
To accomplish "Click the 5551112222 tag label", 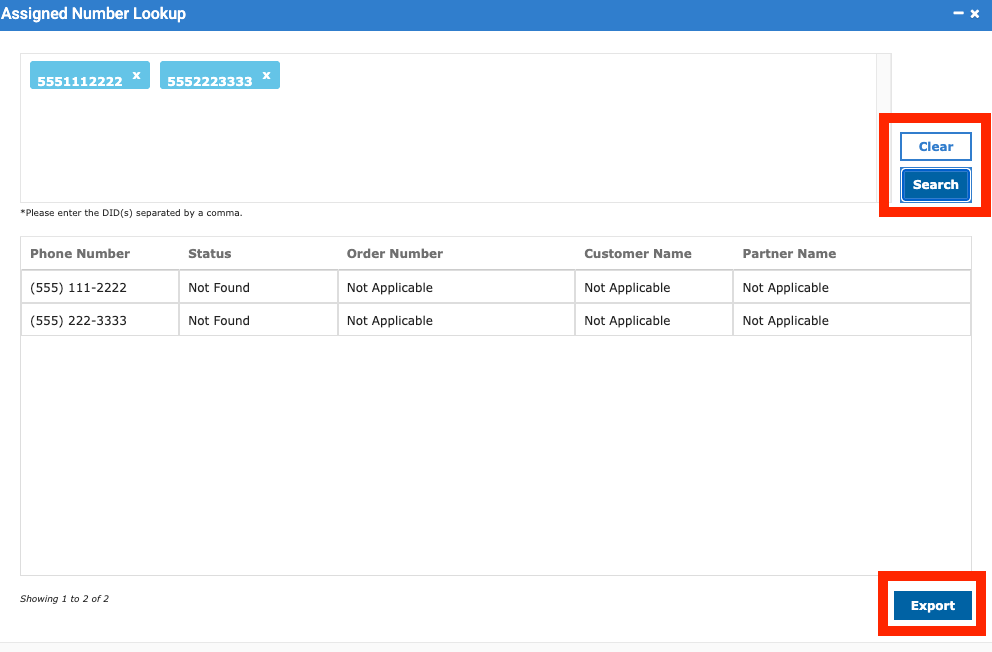I will 80,81.
